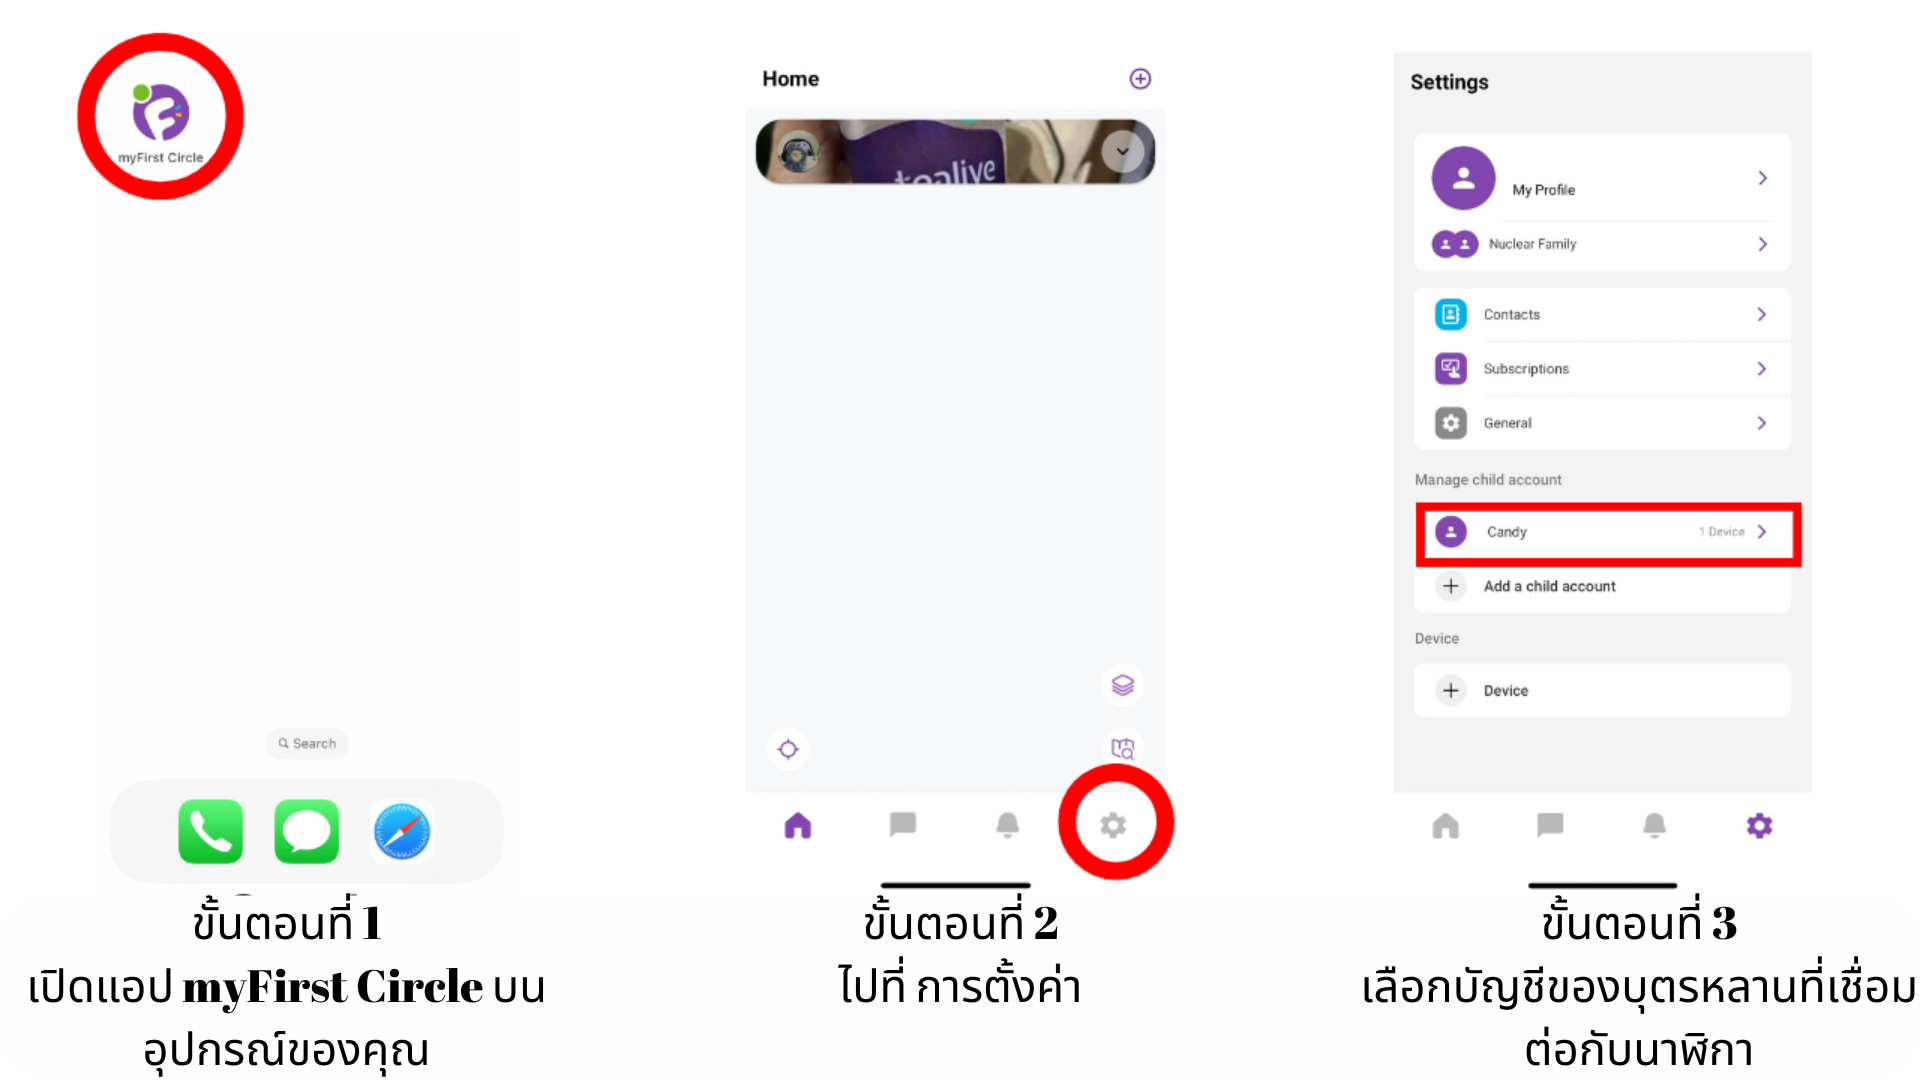Tap the plus Device row

[1602, 690]
